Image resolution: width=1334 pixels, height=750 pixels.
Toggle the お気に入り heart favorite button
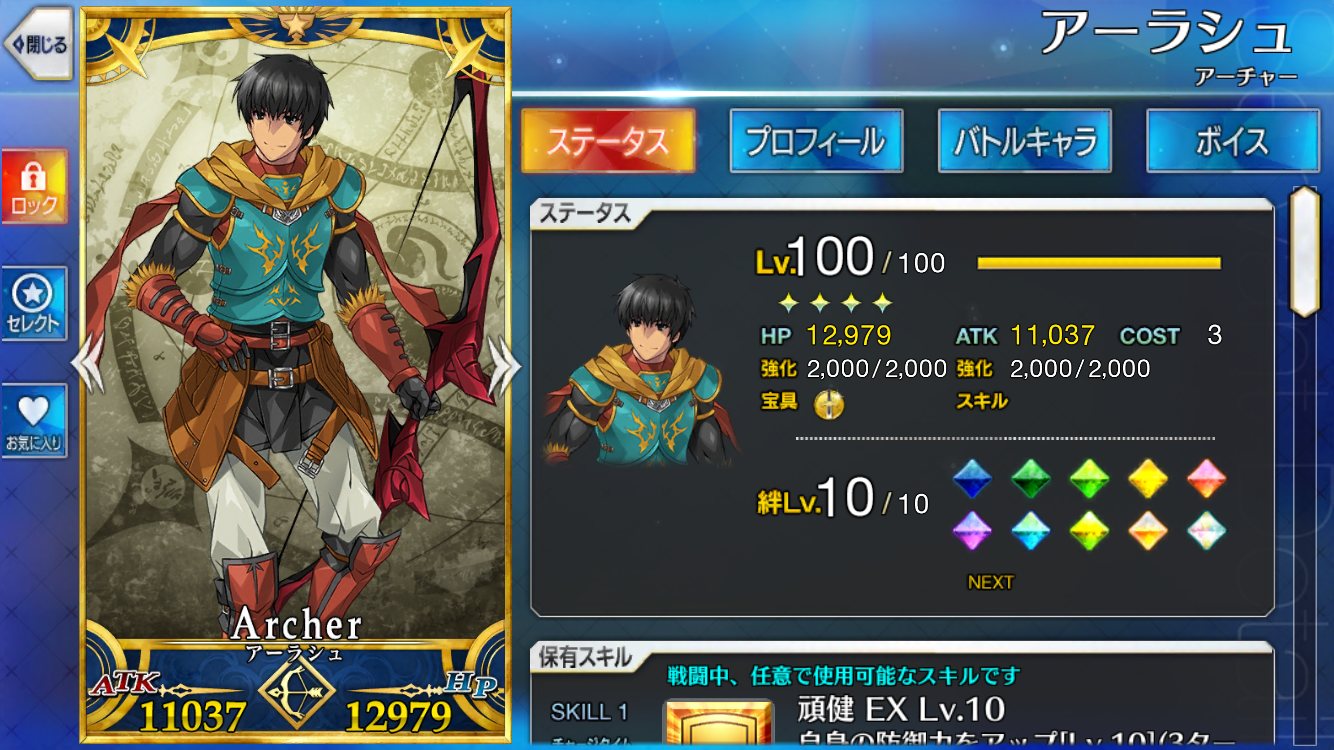click(x=35, y=421)
